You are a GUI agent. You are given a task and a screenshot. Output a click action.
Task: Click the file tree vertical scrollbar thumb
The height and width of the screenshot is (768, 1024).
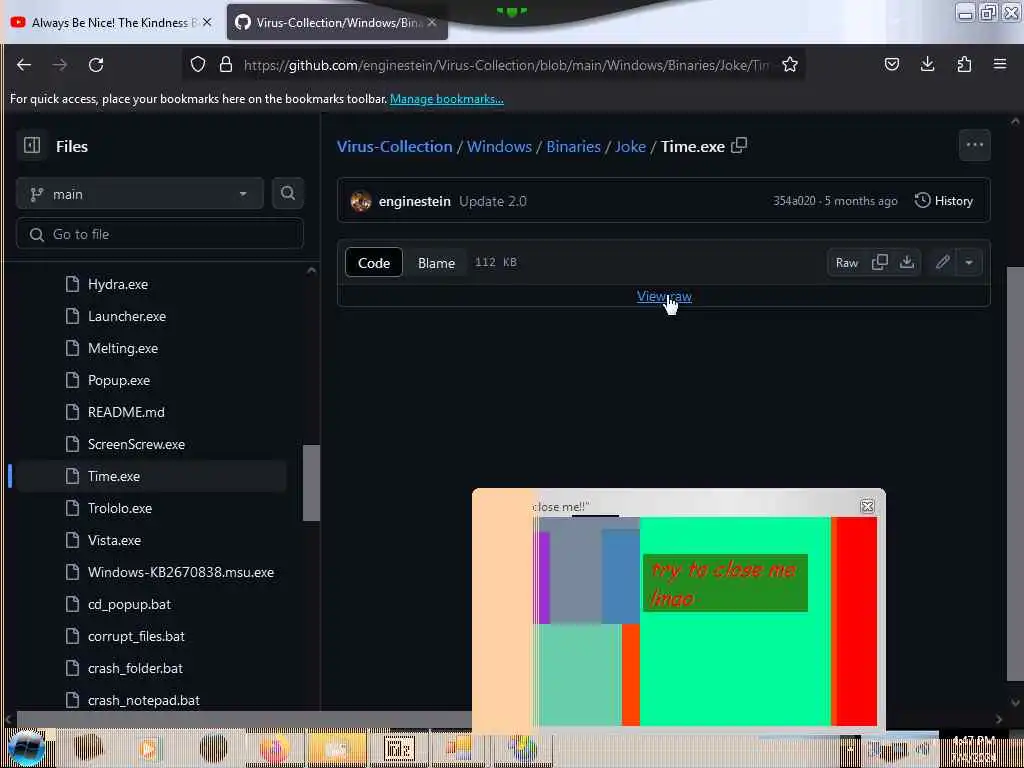pyautogui.click(x=312, y=483)
